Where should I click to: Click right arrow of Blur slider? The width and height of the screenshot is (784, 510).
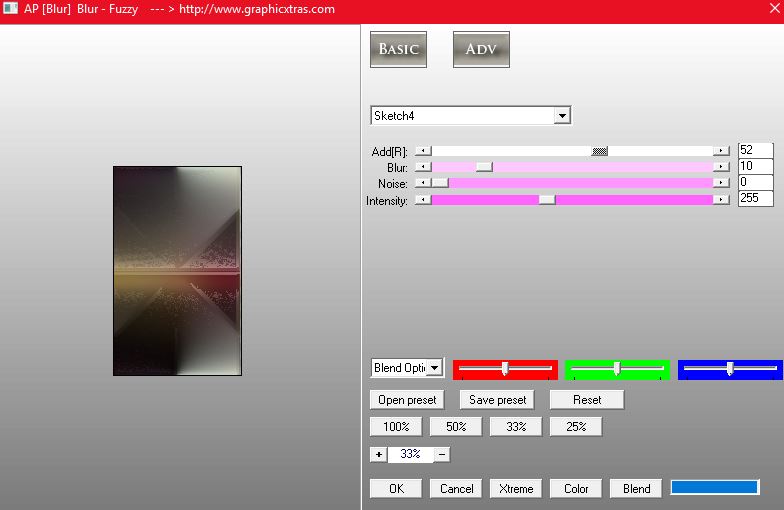[x=720, y=167]
